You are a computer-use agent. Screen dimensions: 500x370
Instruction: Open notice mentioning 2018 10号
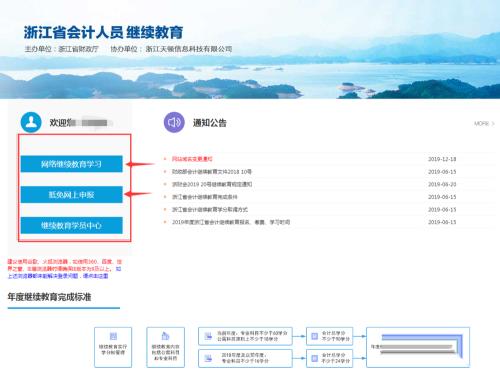click(212, 172)
